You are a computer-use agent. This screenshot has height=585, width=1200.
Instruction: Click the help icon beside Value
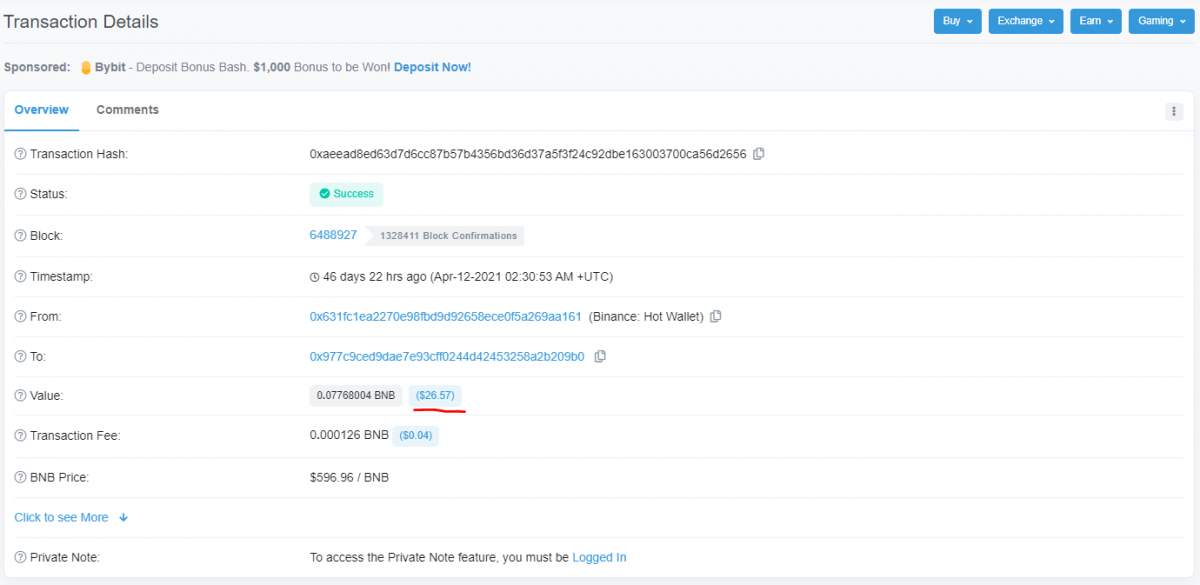click(17, 395)
